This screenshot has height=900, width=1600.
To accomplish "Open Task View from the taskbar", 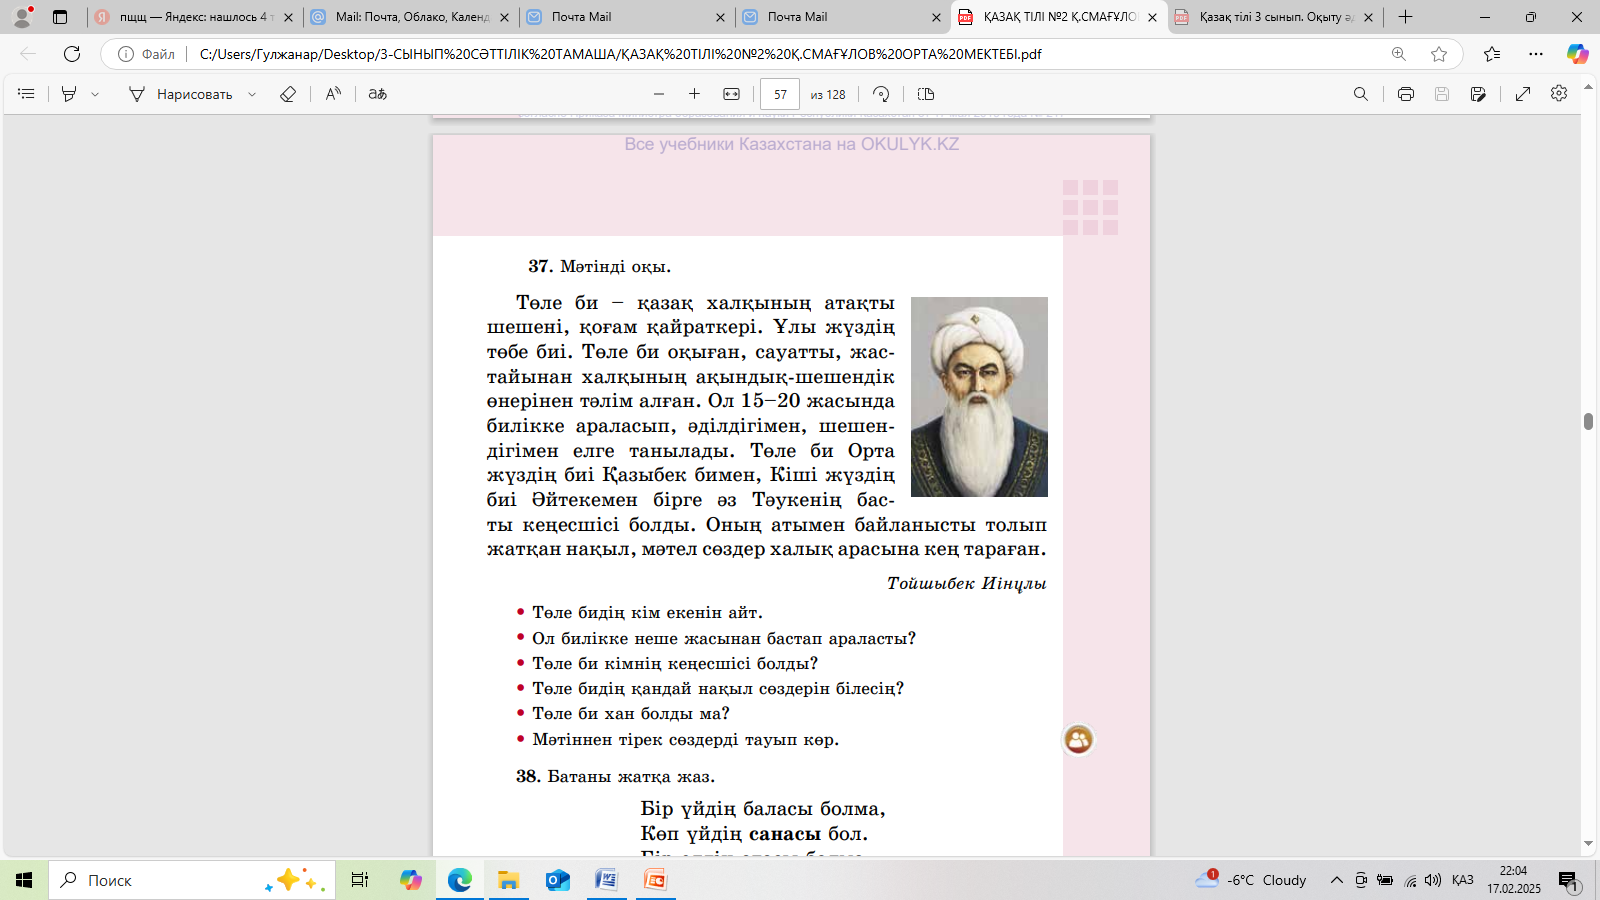I will 359,880.
